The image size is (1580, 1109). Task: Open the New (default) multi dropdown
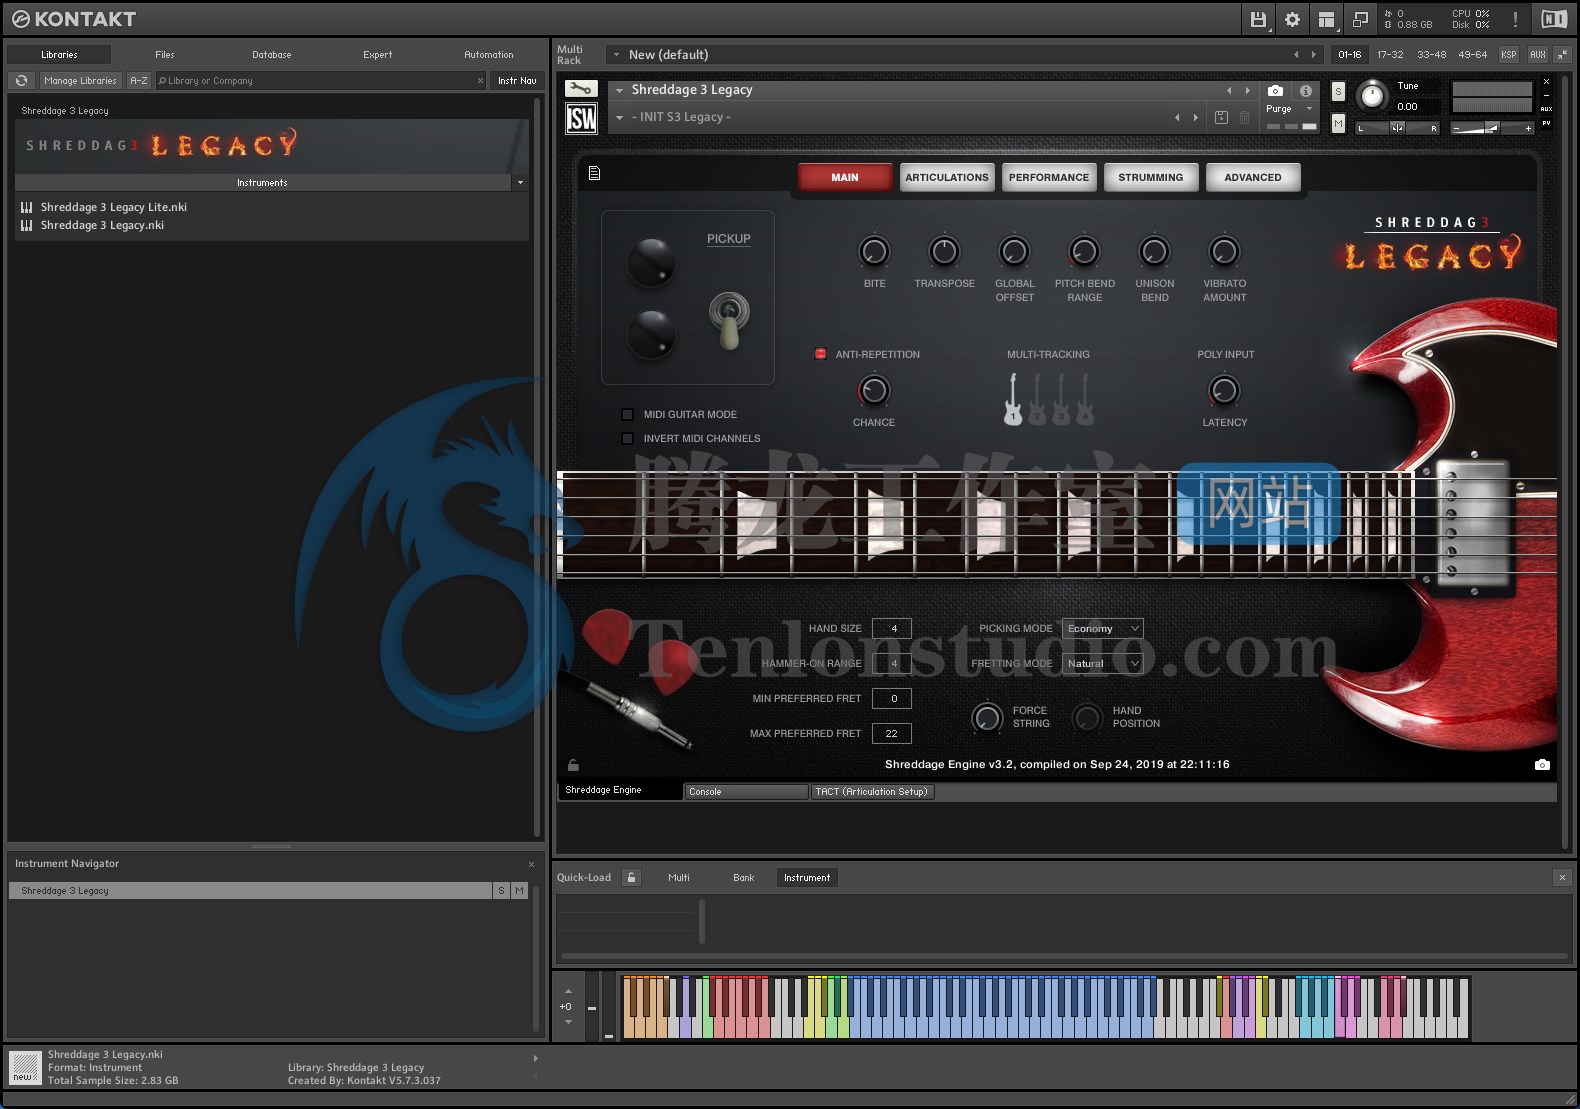click(616, 55)
